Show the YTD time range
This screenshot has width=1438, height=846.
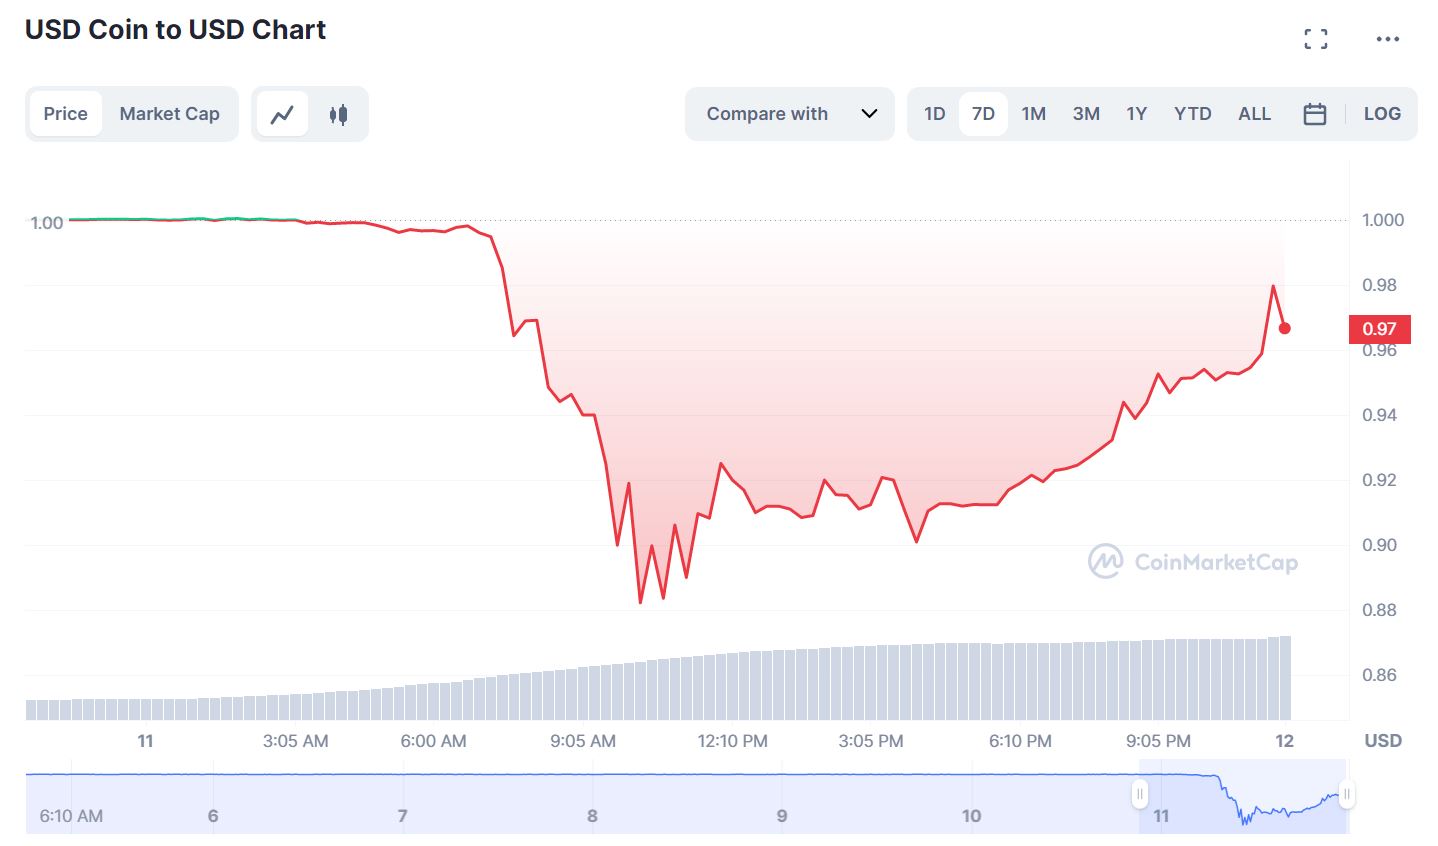[x=1192, y=114]
